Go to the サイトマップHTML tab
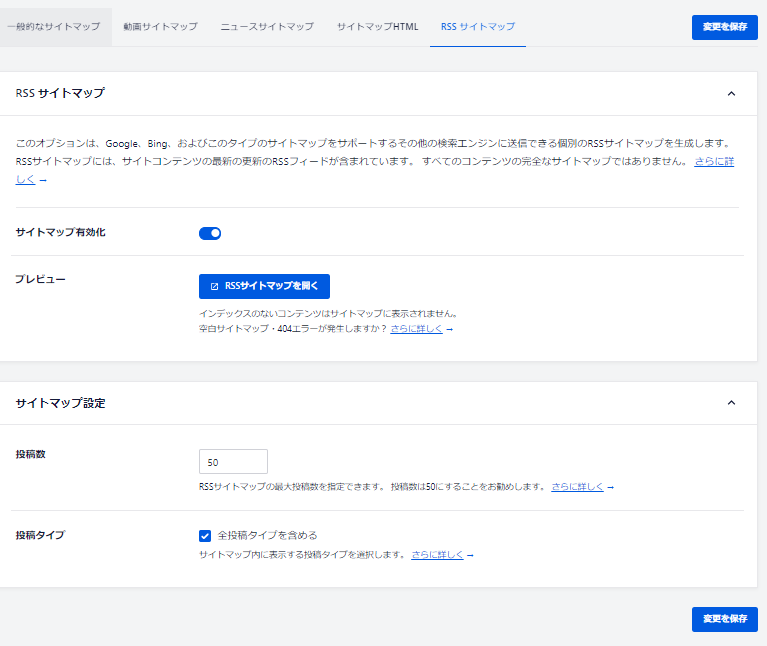Image resolution: width=767 pixels, height=646 pixels. pos(377,26)
